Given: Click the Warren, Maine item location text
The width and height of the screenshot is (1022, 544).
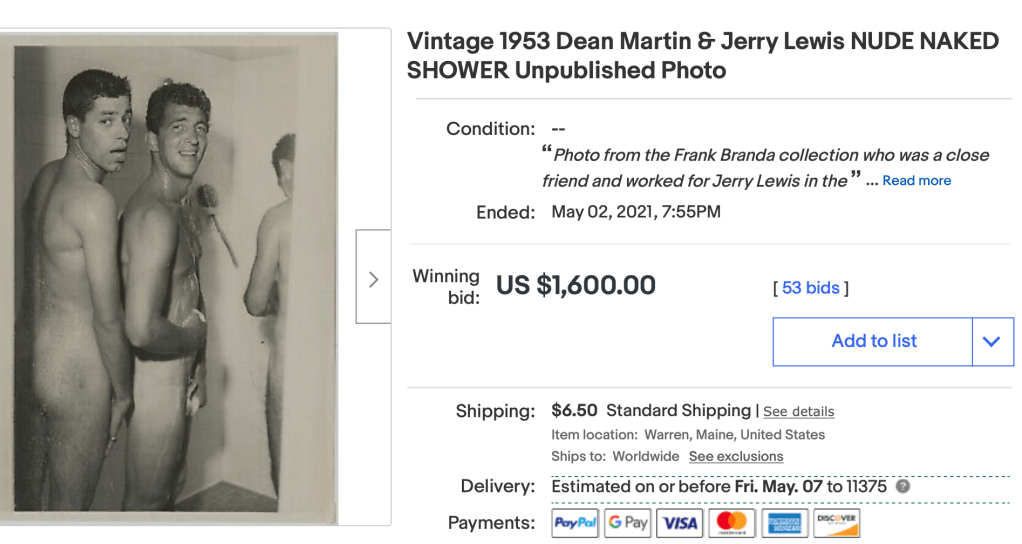Looking at the screenshot, I should tap(733, 435).
